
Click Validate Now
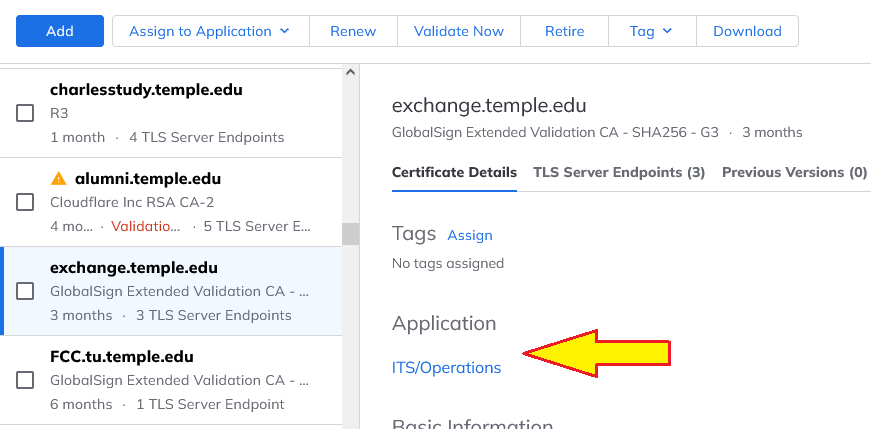(459, 31)
